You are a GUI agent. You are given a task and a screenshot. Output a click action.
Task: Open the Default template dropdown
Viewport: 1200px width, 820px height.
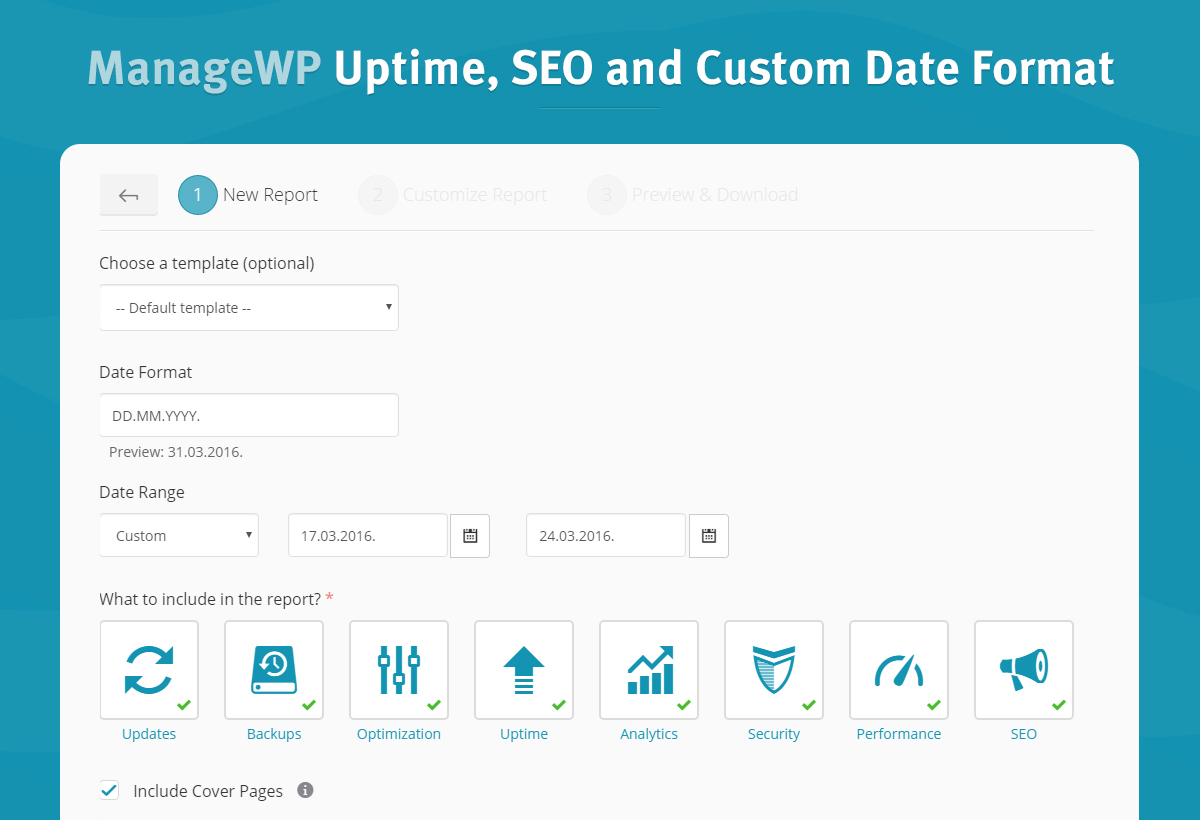pos(249,308)
